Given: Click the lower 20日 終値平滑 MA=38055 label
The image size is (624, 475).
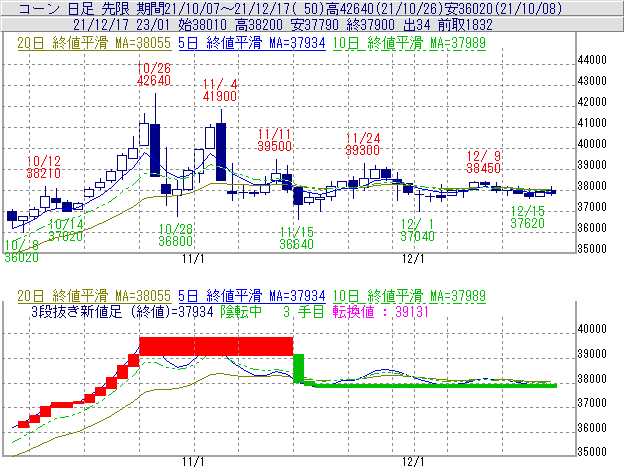Looking at the screenshot, I should pos(94,296).
